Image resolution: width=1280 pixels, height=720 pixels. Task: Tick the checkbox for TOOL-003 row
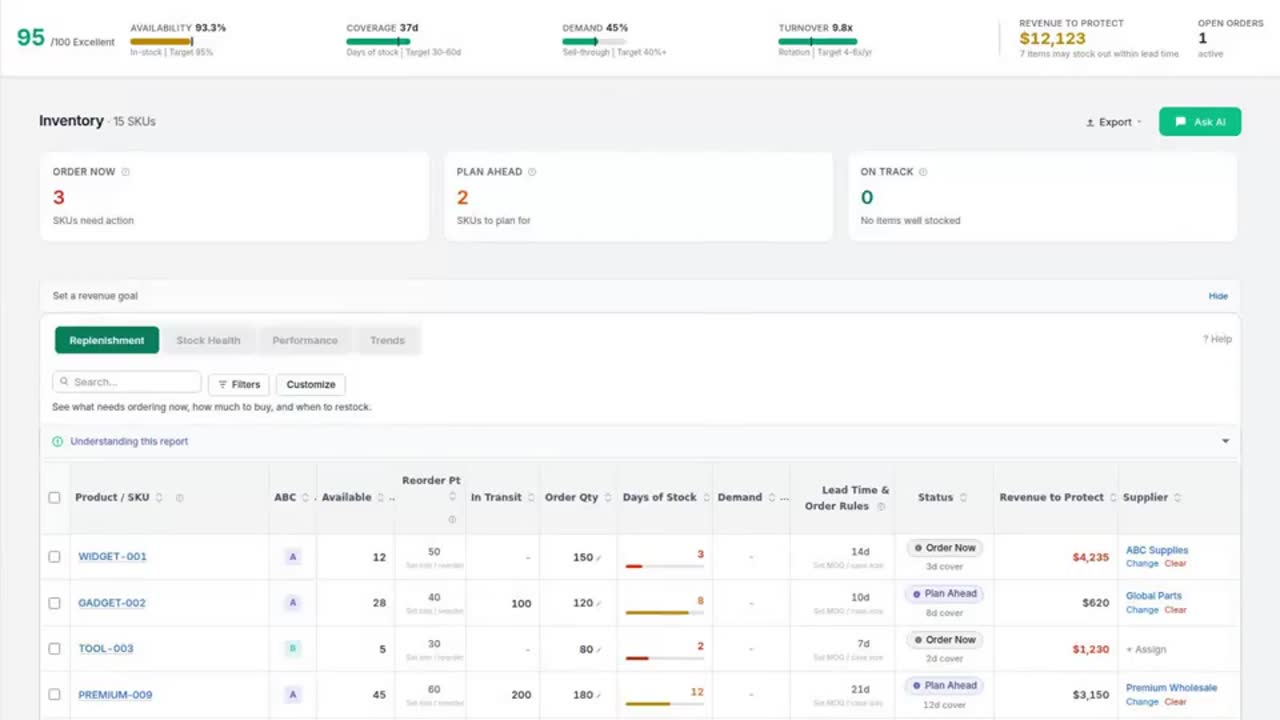point(54,649)
